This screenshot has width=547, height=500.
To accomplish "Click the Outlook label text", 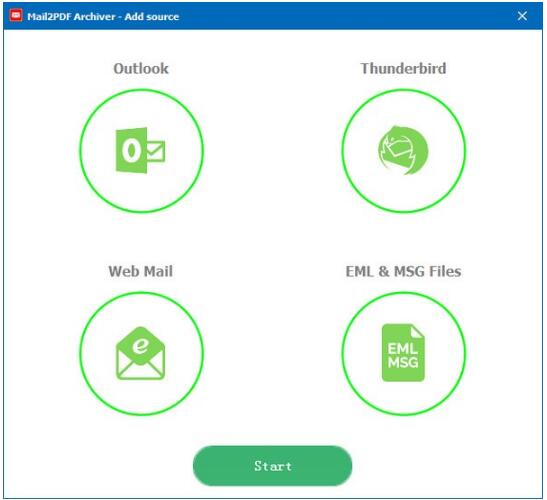I will (141, 68).
